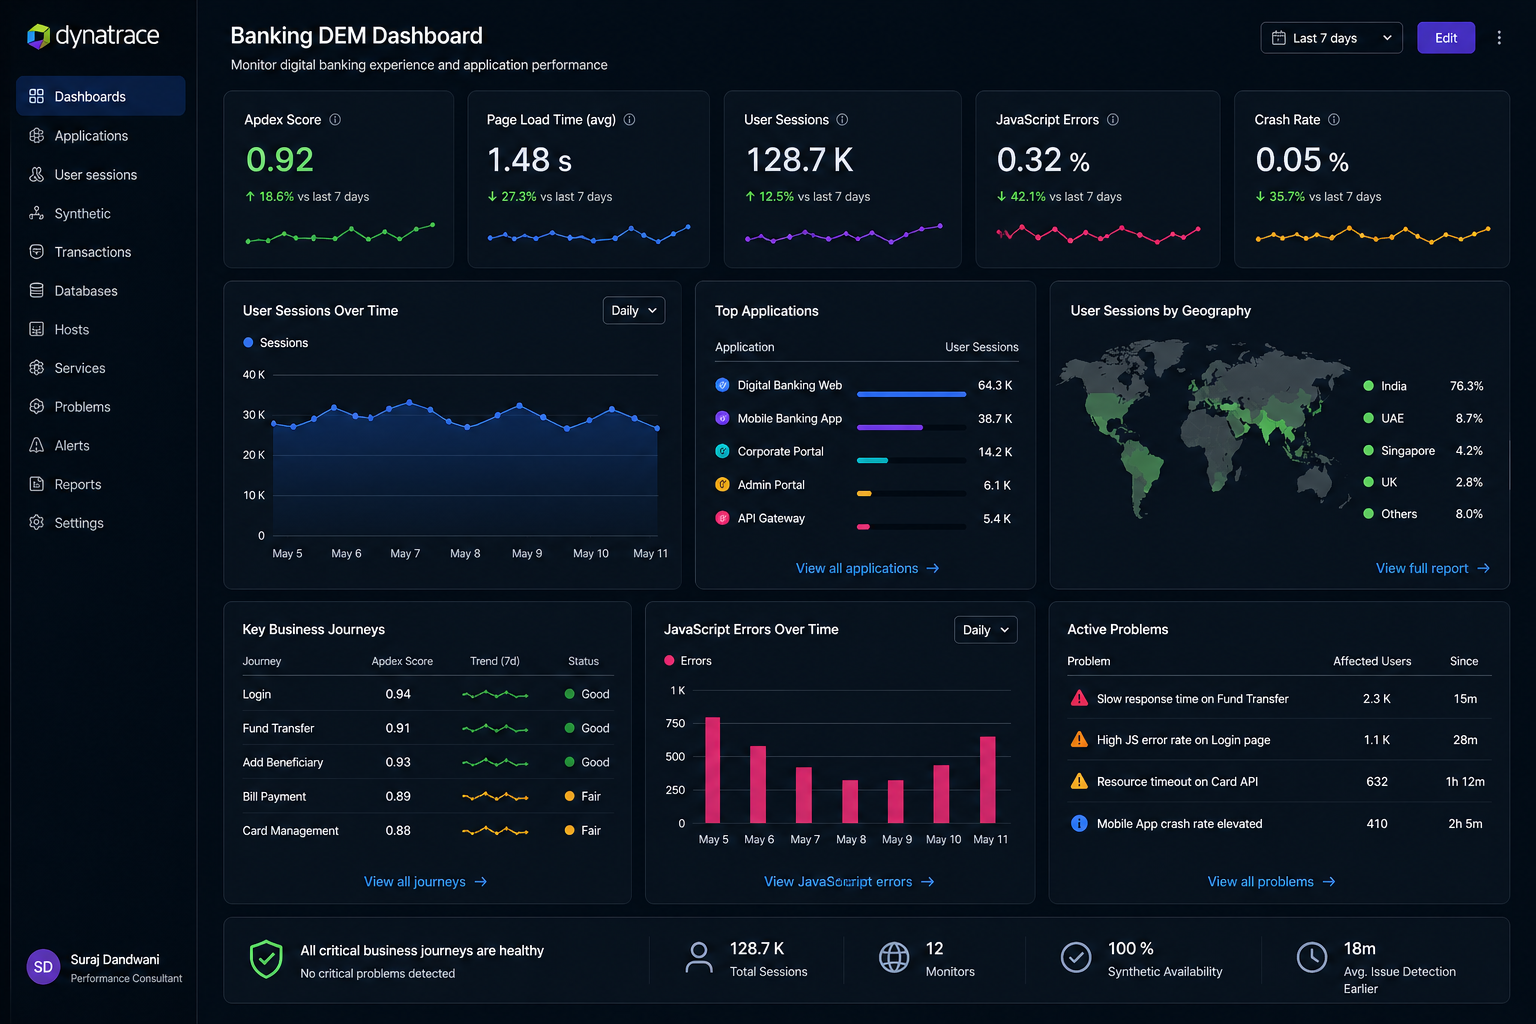This screenshot has width=1536, height=1024.
Task: Open Reports menu item
Action: coord(101,484)
